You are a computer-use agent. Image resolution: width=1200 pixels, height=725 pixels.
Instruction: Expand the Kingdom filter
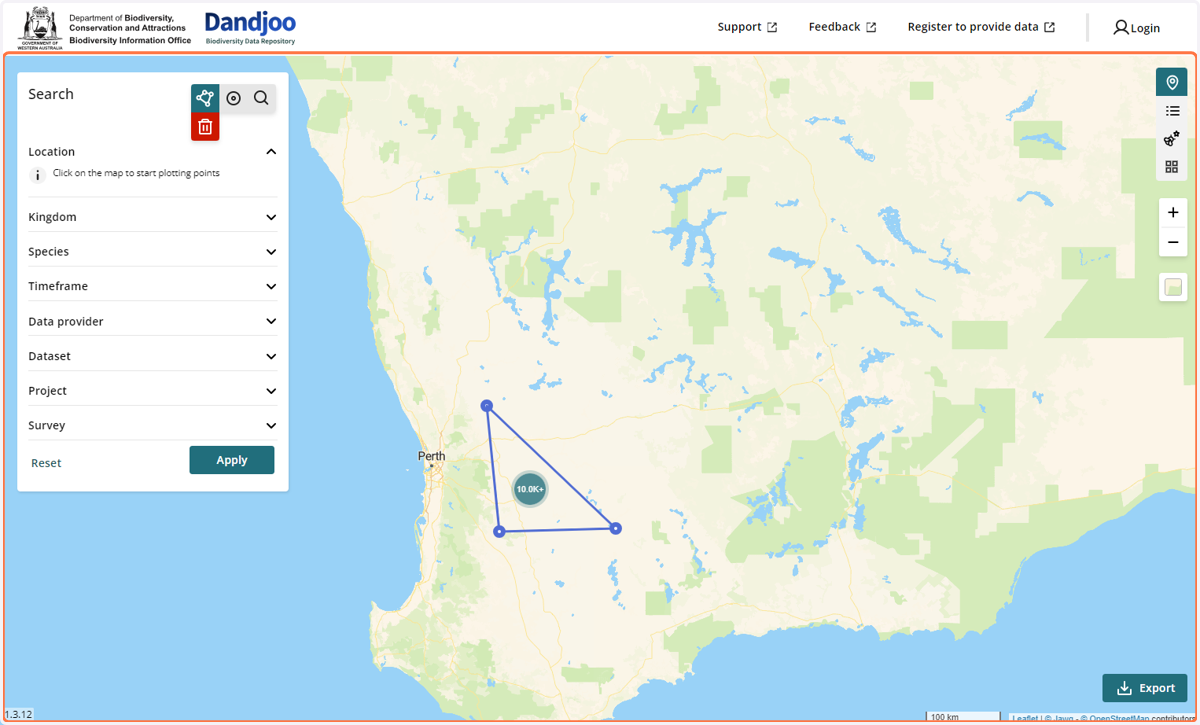coord(152,217)
